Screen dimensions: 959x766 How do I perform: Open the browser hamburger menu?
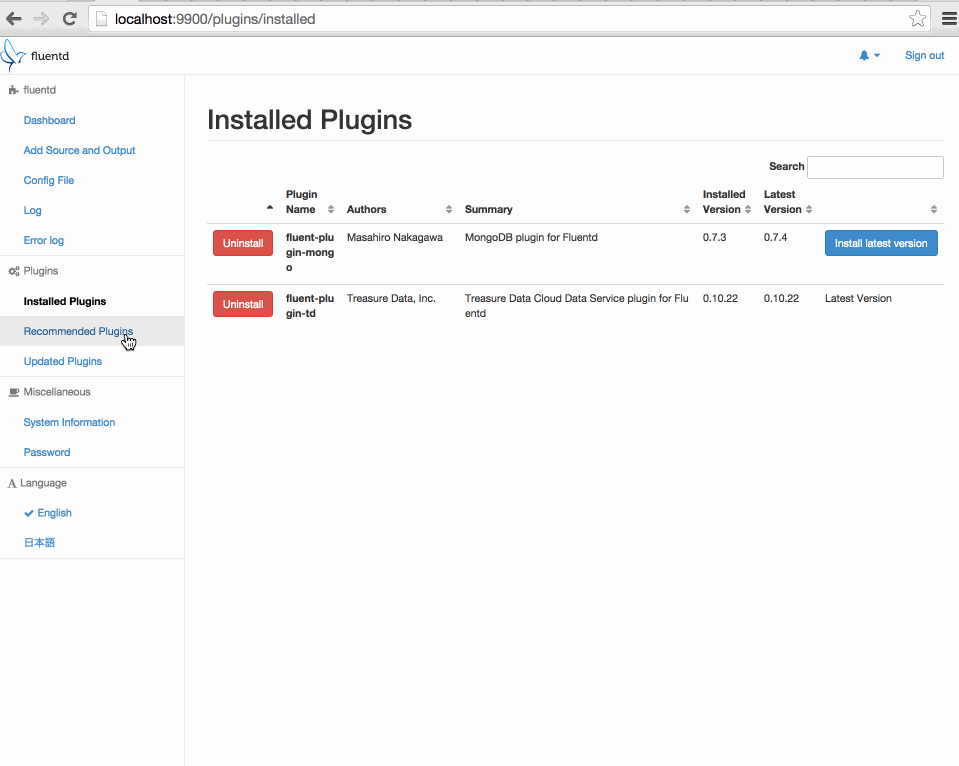[949, 19]
